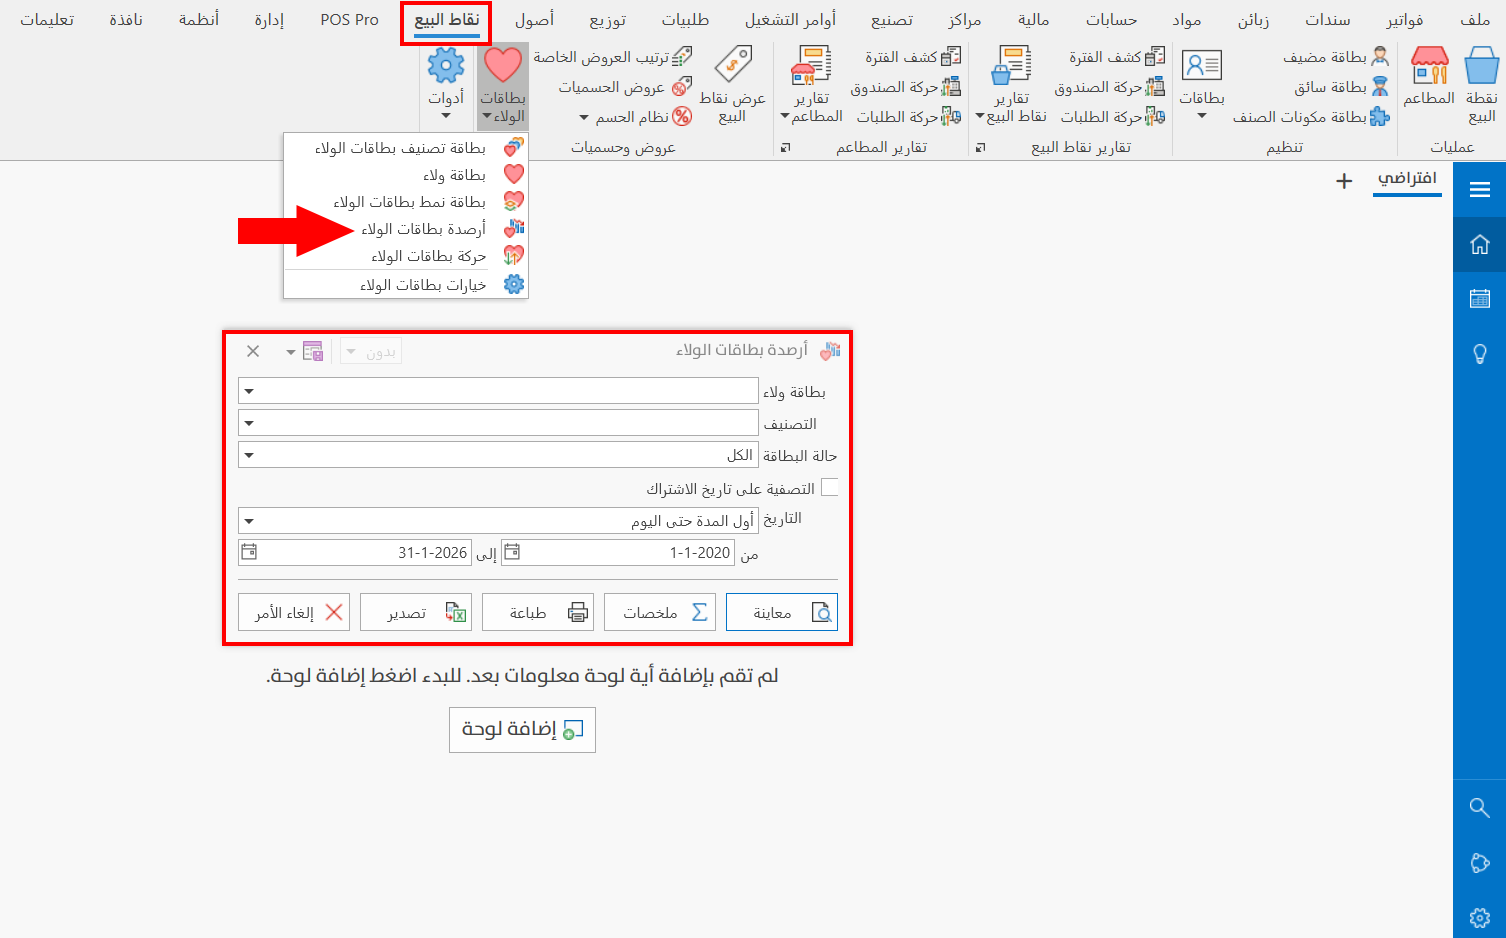Select حركة بطاقات الولاء menu entry

406,256
